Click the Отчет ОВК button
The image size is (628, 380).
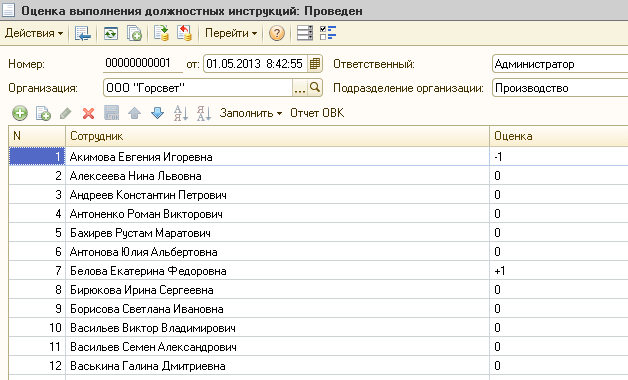coord(317,113)
